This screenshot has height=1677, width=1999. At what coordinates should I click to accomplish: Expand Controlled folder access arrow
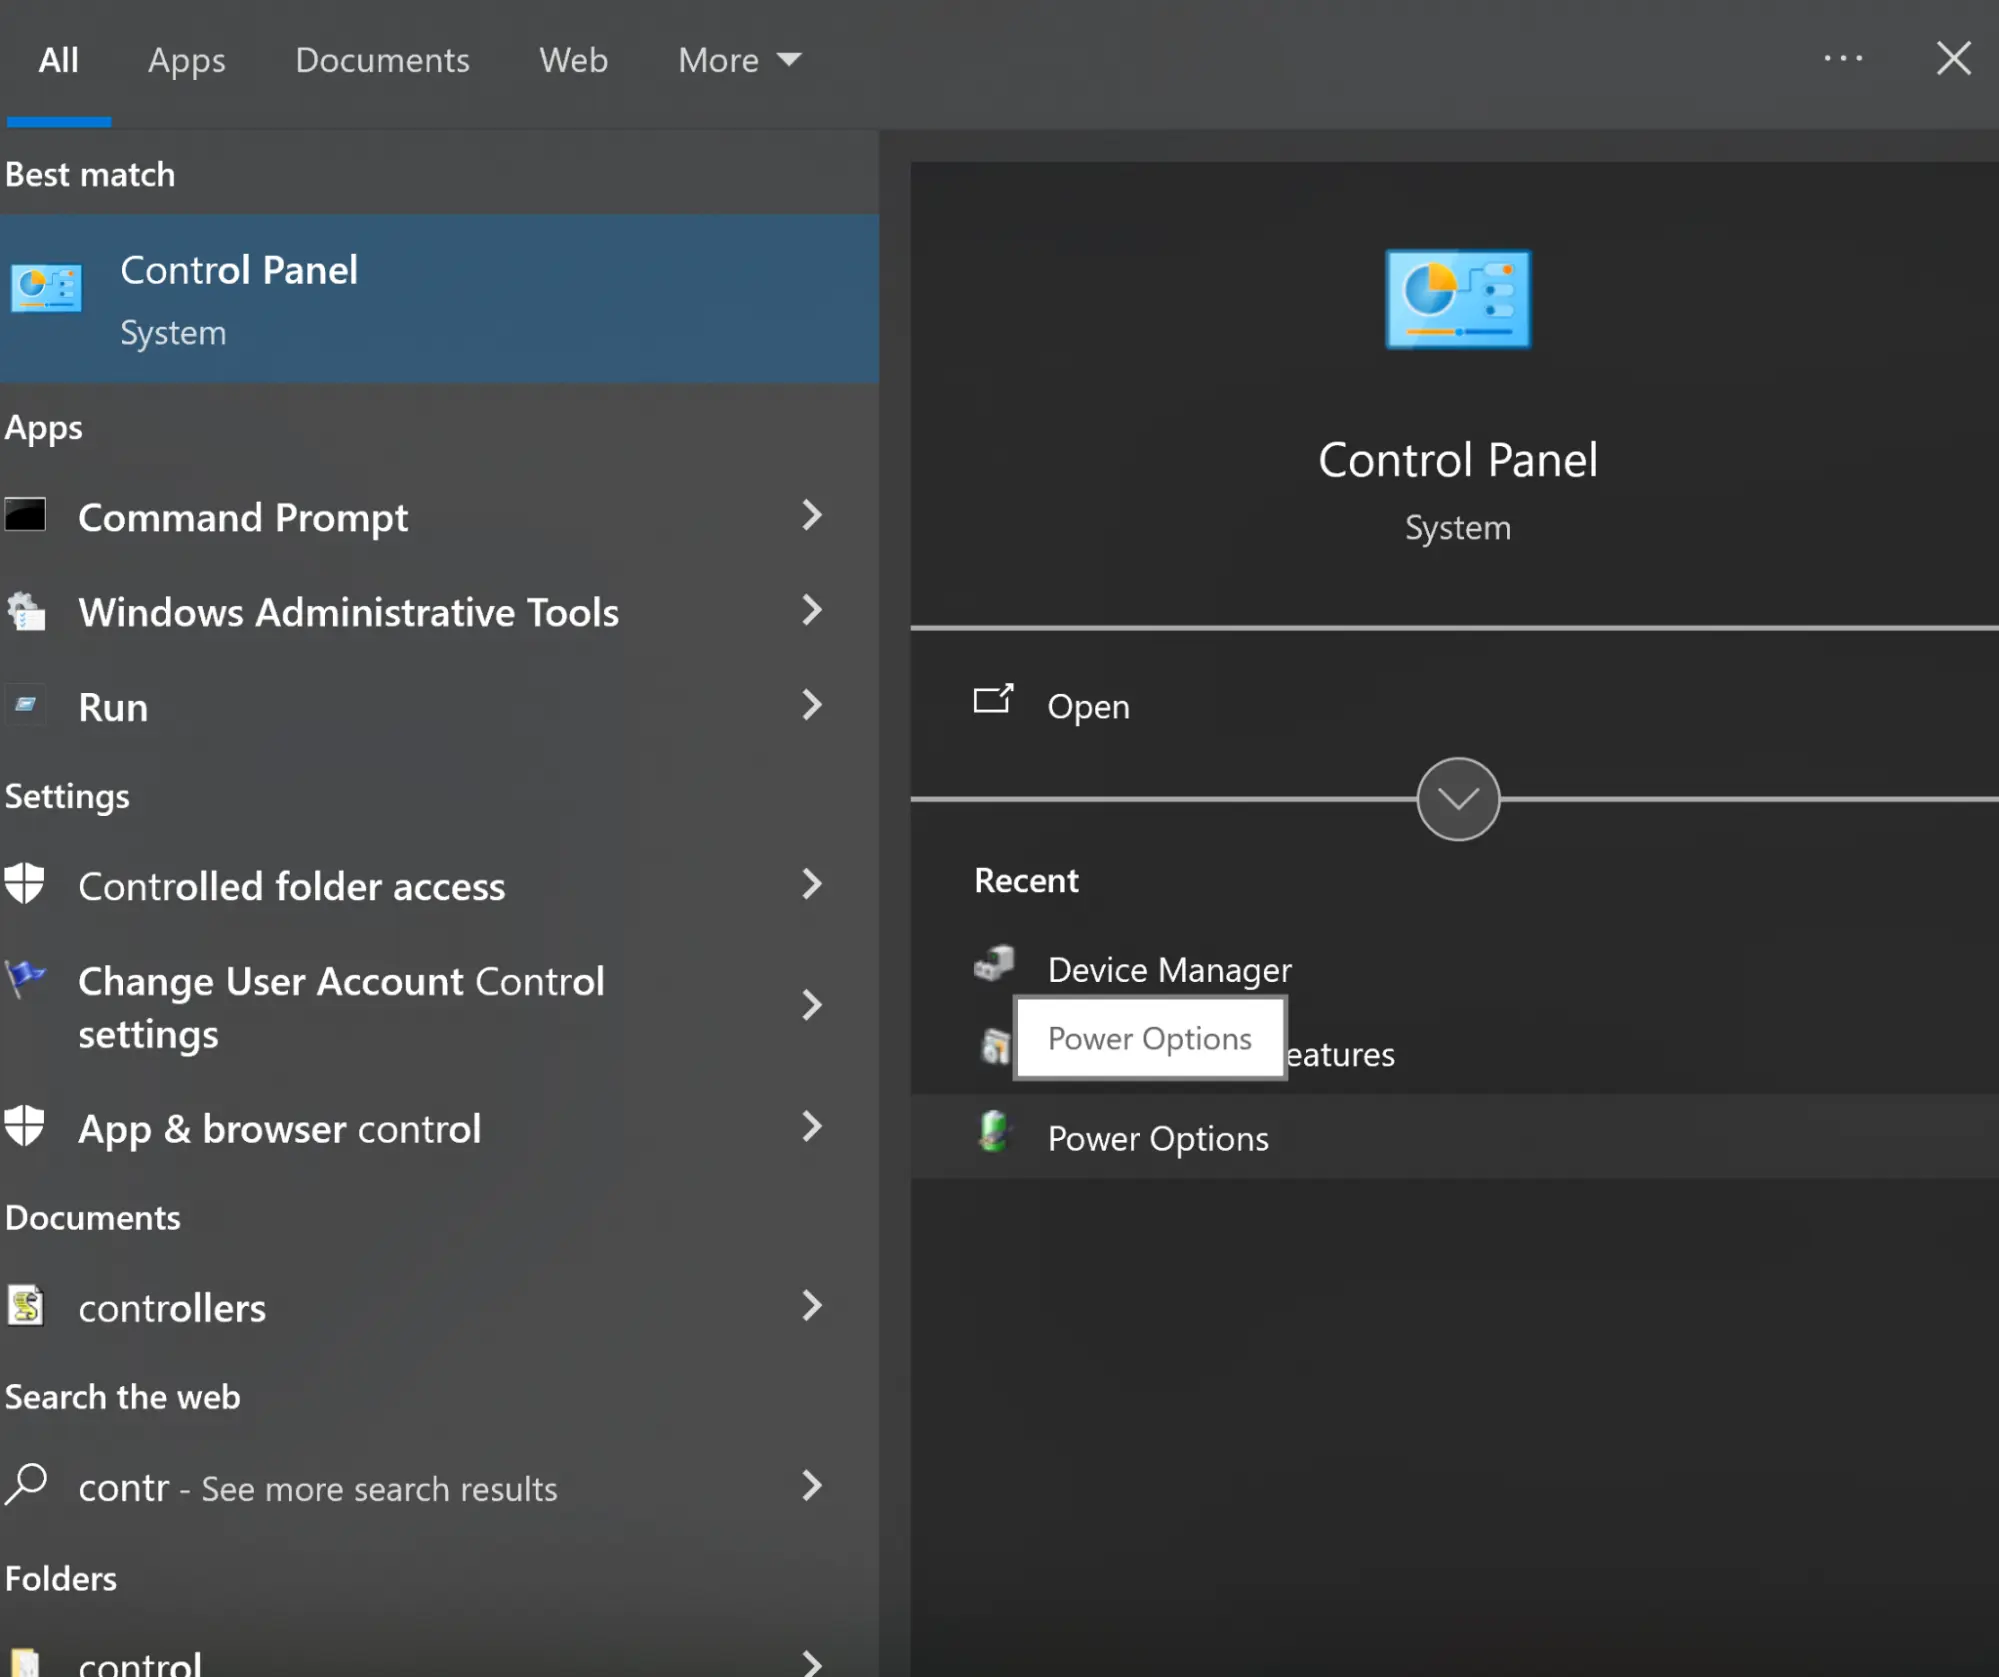point(812,884)
